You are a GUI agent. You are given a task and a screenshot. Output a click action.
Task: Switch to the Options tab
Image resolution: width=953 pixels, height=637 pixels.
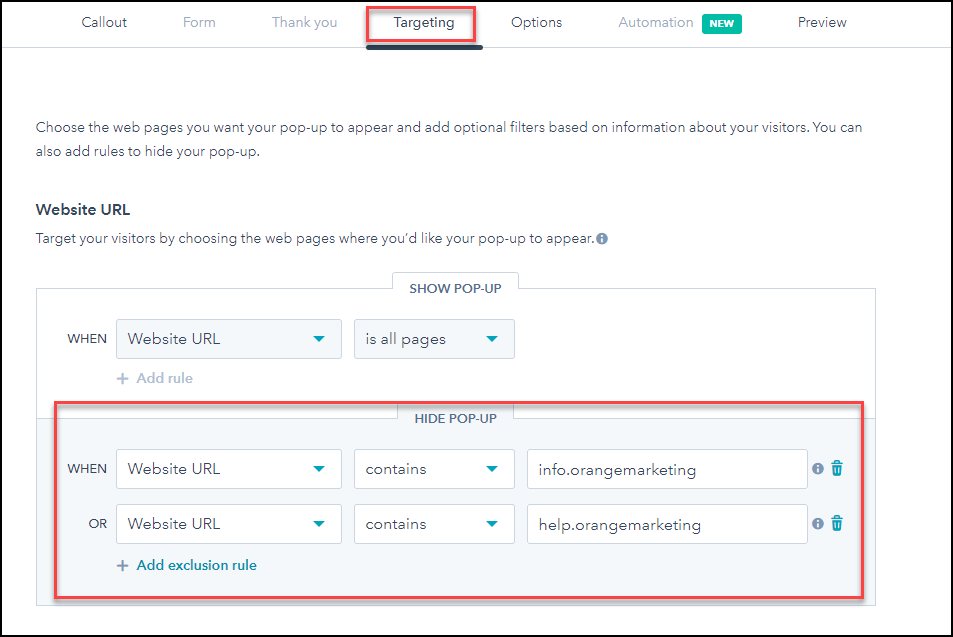click(536, 21)
